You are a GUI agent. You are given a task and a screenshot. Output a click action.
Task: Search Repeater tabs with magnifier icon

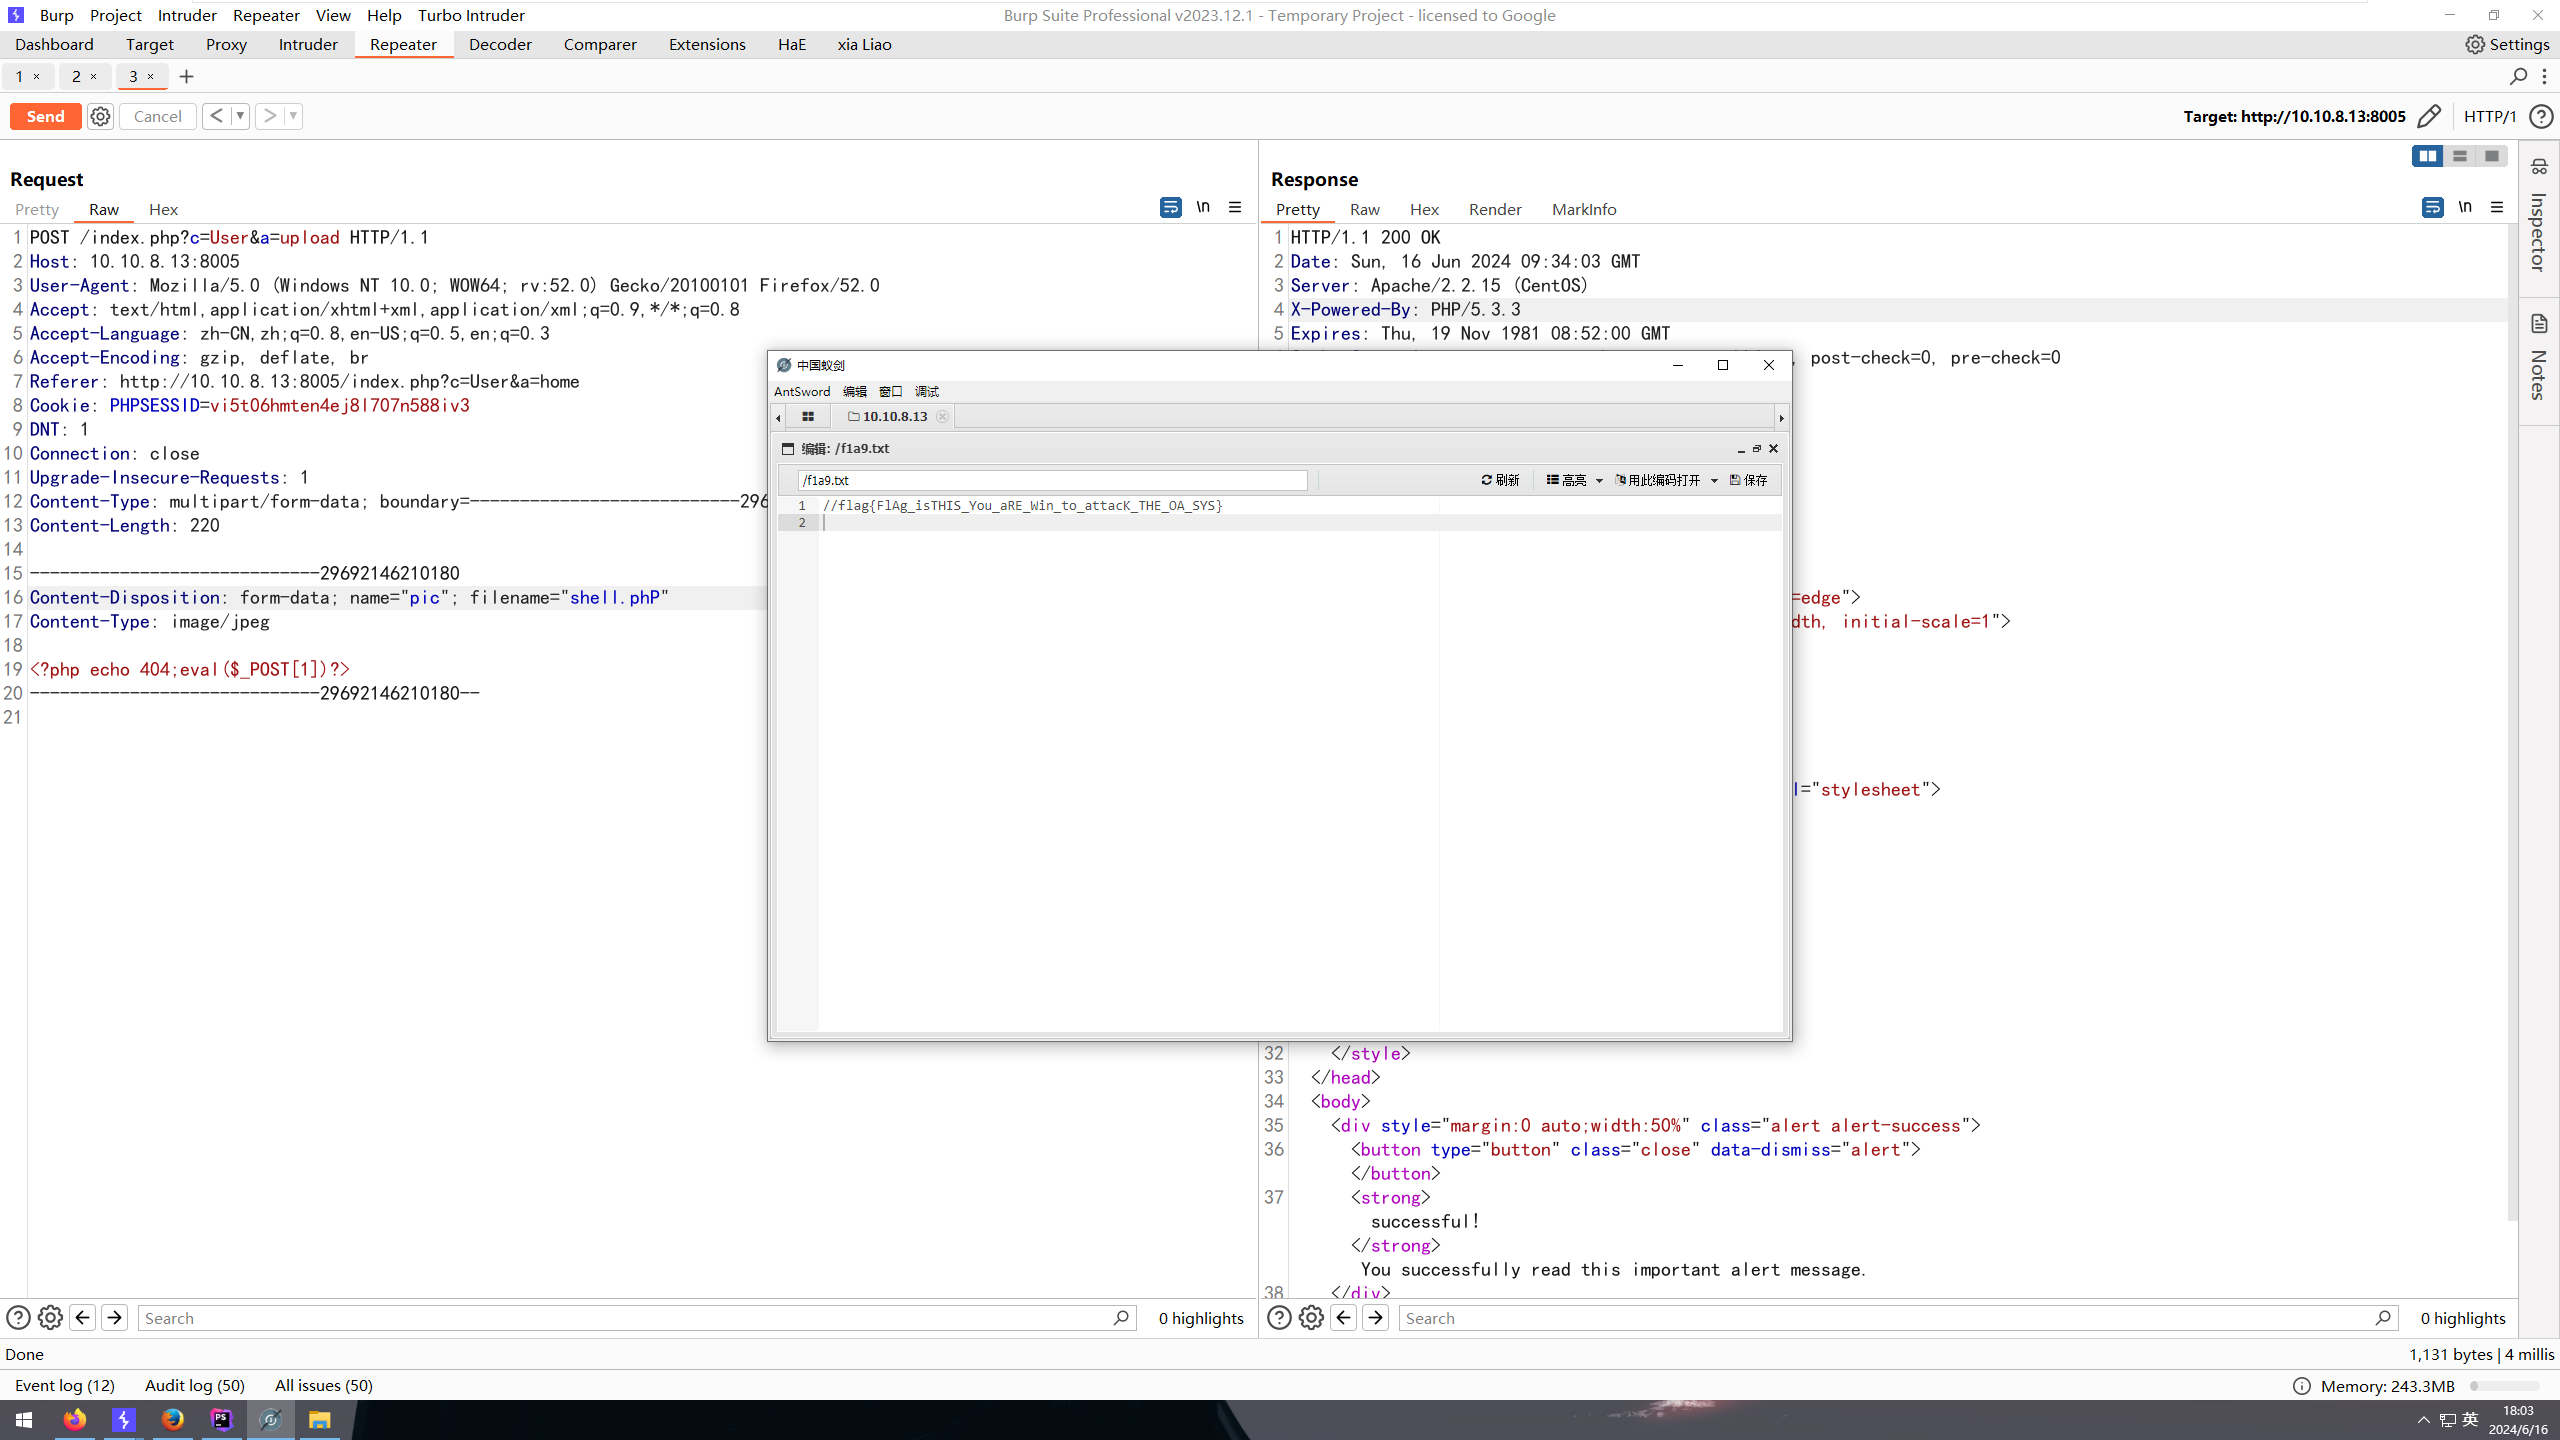tap(2519, 76)
